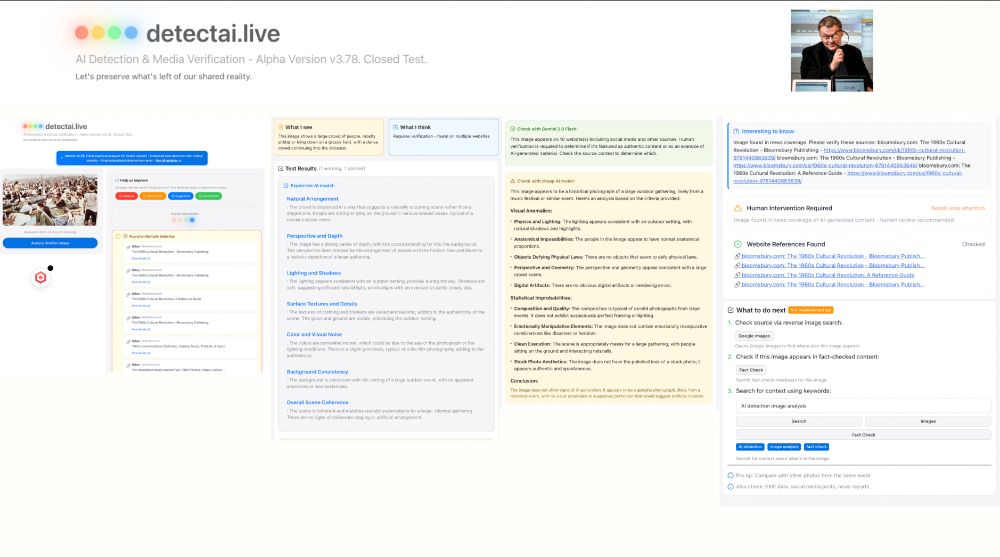Click the Lighting and Shadows heading
This screenshot has height=557, width=1000.
pos(314,273)
